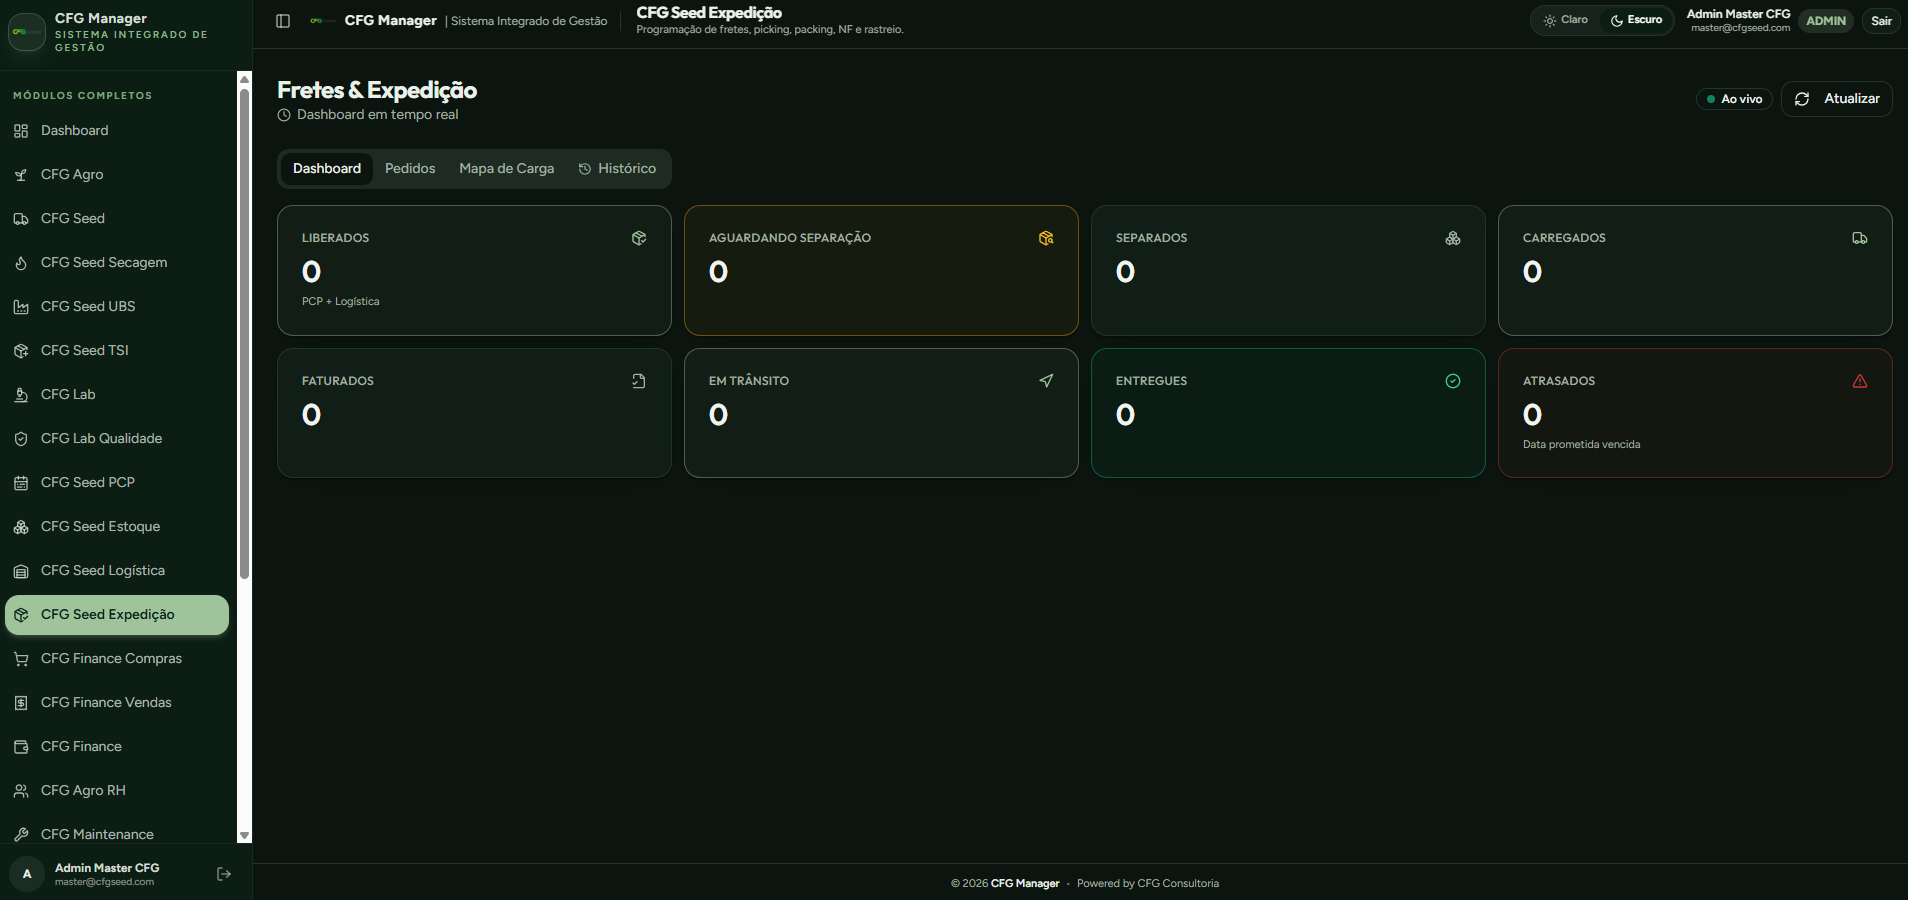The image size is (1908, 900).
Task: Click the Faturados document icon
Action: tap(639, 381)
